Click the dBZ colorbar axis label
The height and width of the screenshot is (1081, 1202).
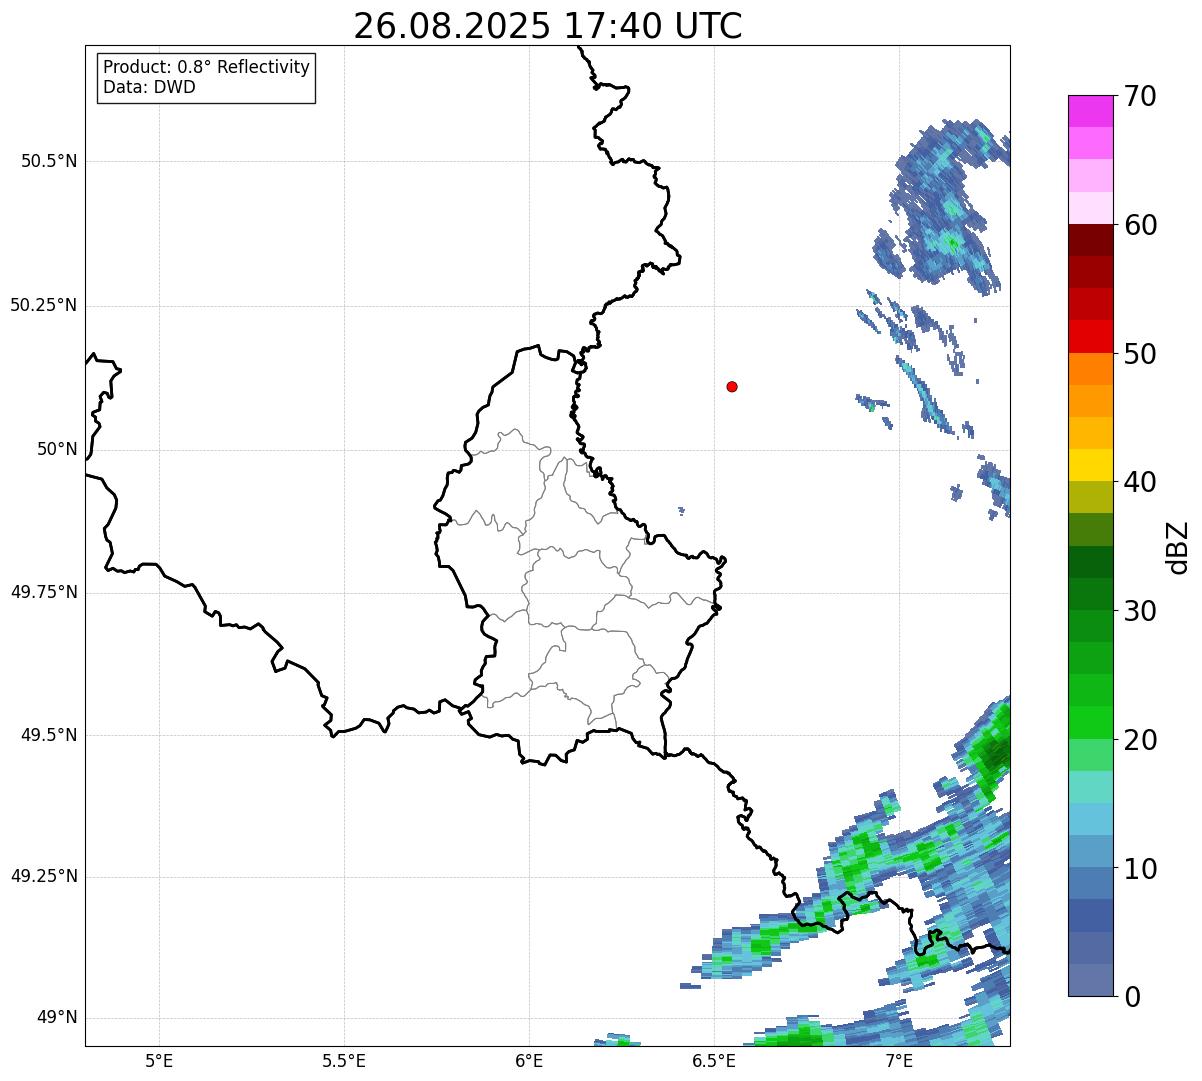click(x=1178, y=547)
